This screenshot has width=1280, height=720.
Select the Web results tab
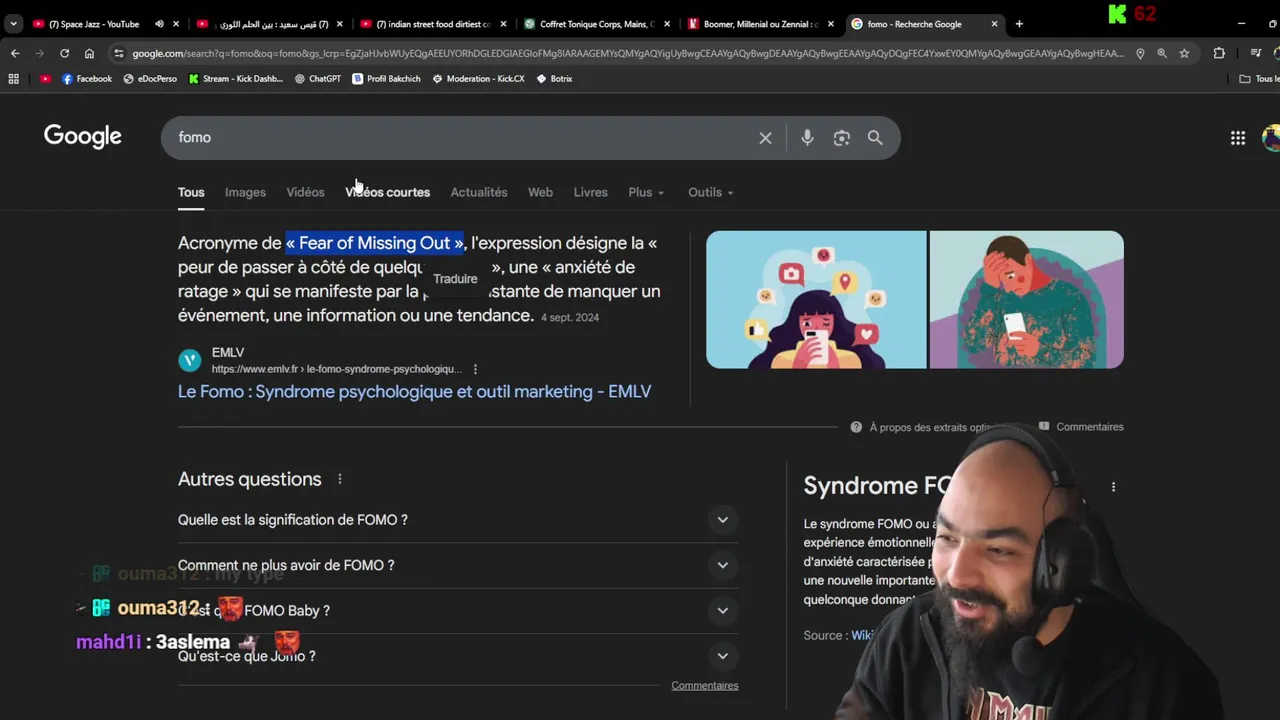click(x=540, y=192)
